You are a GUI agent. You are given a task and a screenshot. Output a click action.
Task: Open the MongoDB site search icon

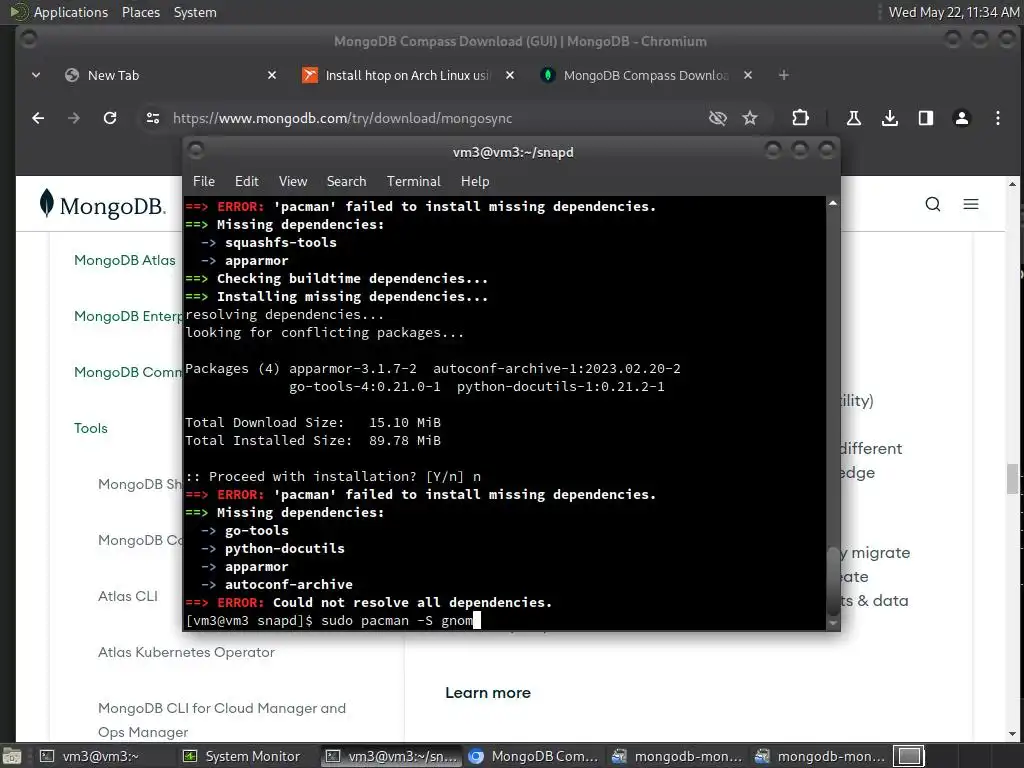pos(933,204)
